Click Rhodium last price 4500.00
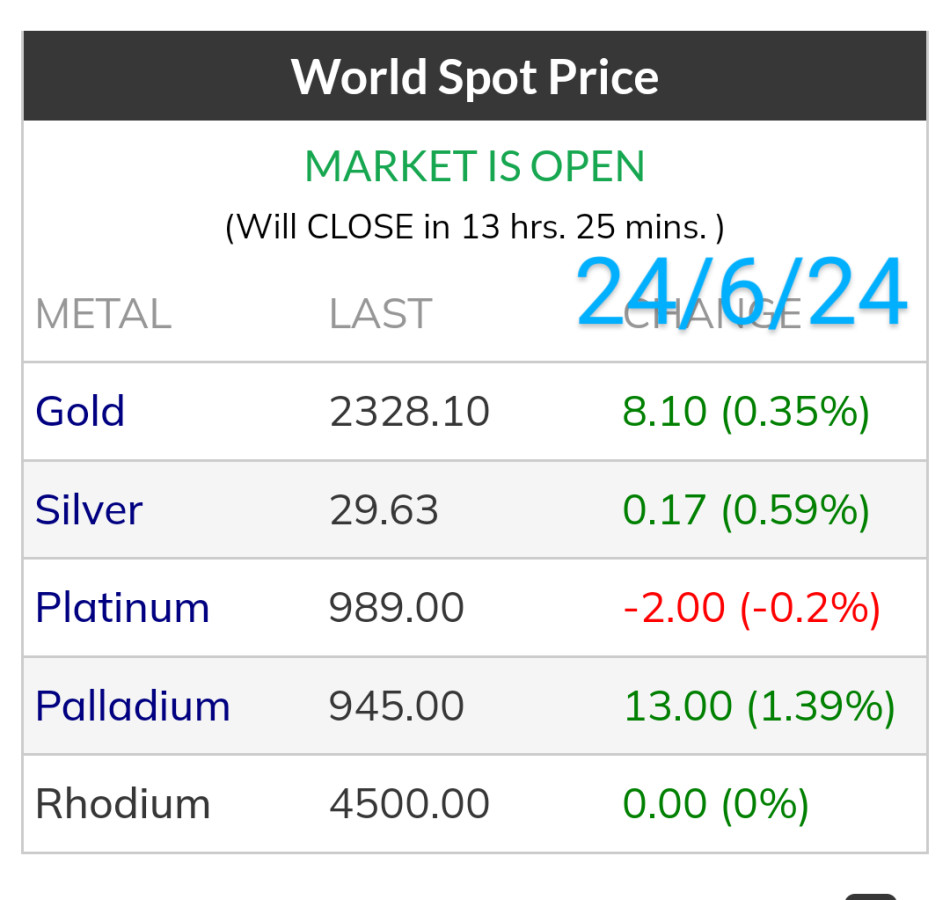This screenshot has height=900, width=950. pos(409,804)
